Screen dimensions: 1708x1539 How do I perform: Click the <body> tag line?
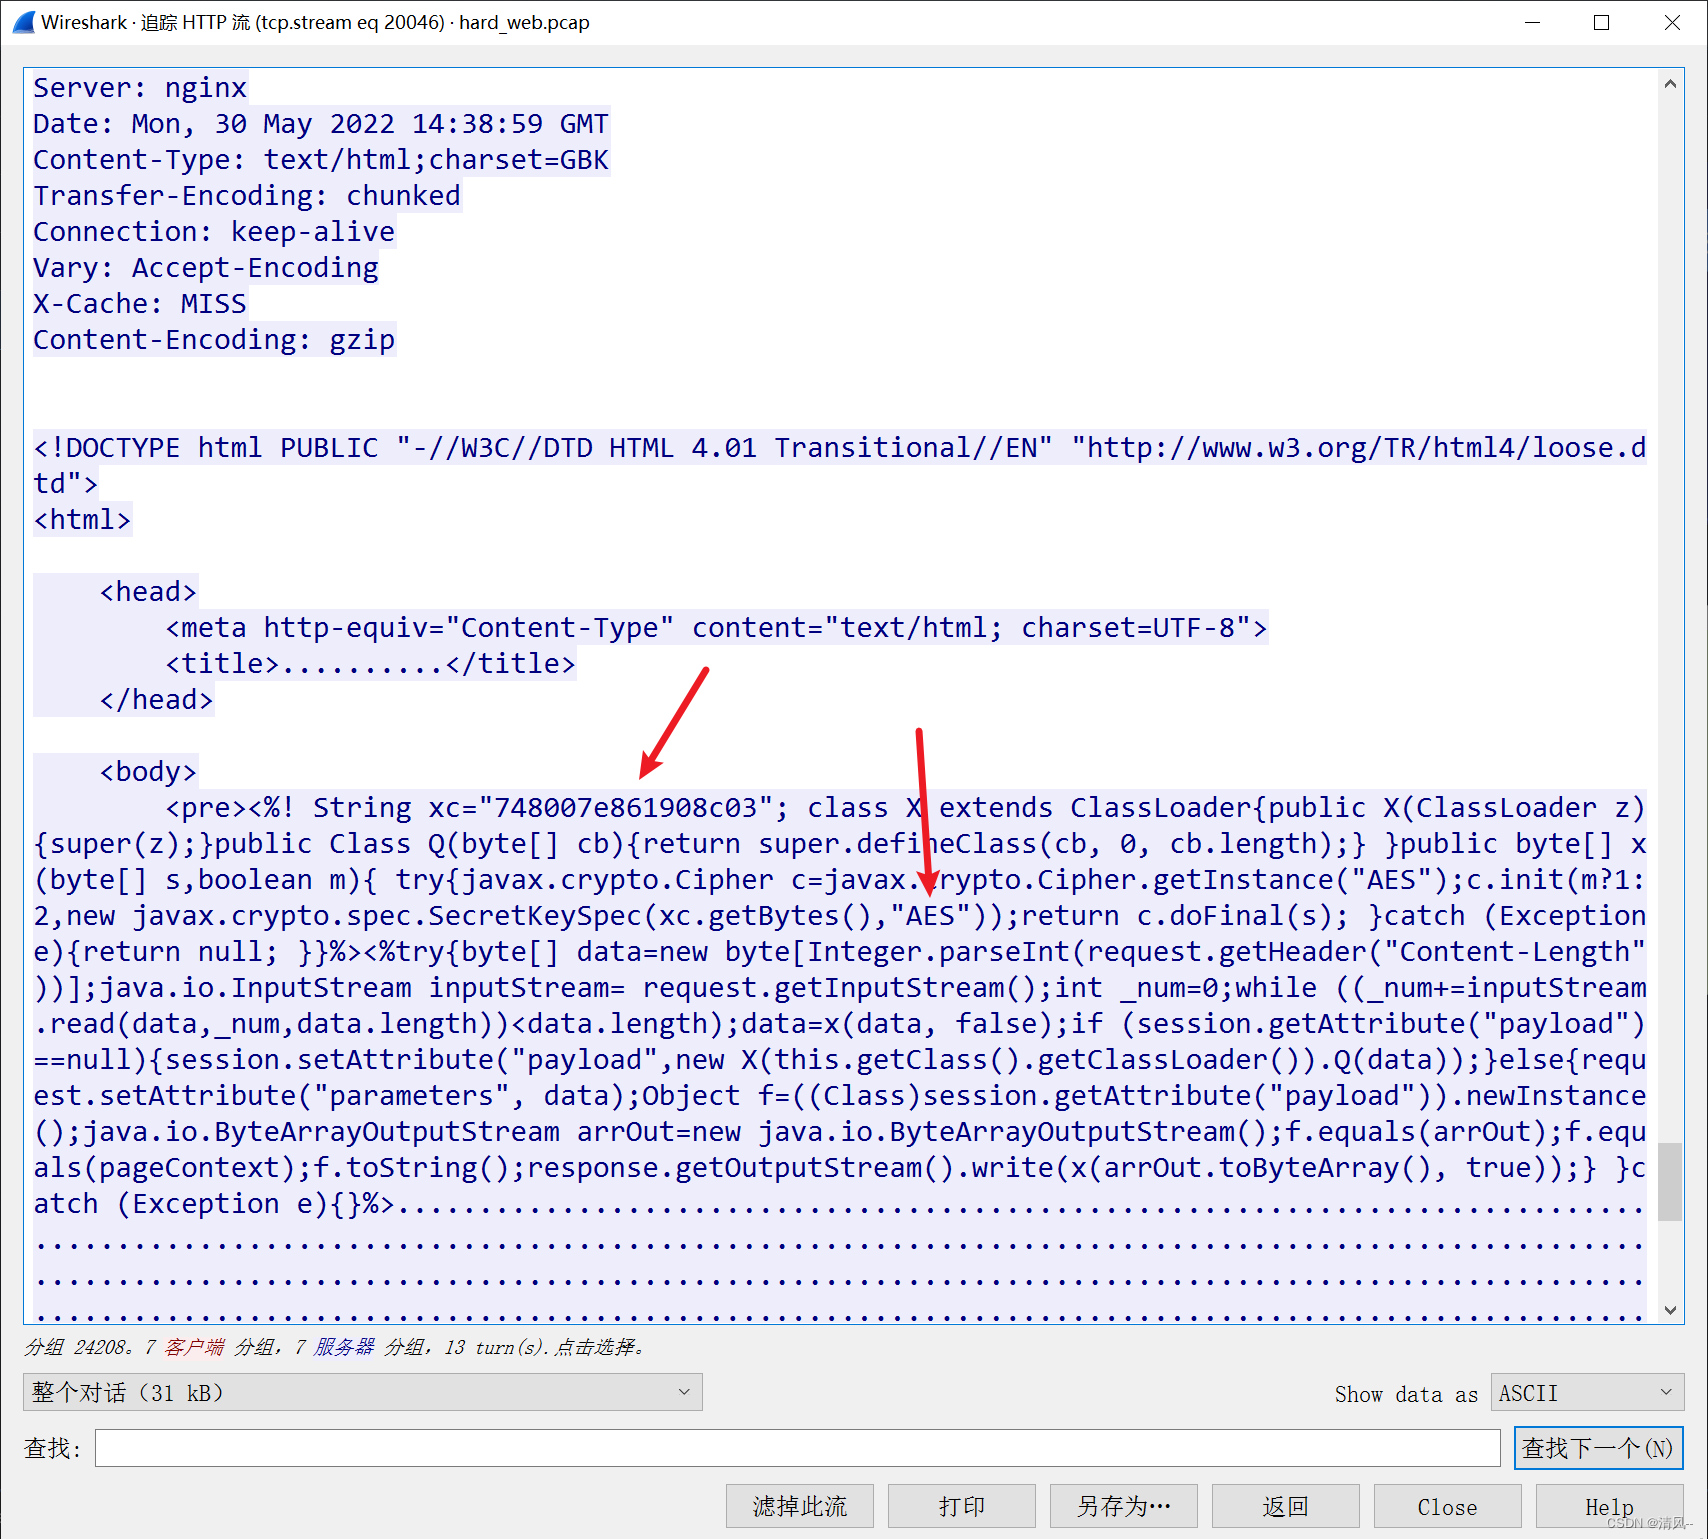(x=148, y=772)
